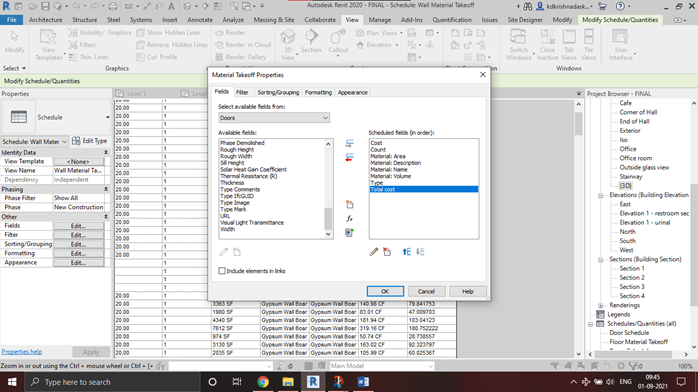Collapse the Identity Data properties group
Screen dimensions: 698x392
pos(106,153)
